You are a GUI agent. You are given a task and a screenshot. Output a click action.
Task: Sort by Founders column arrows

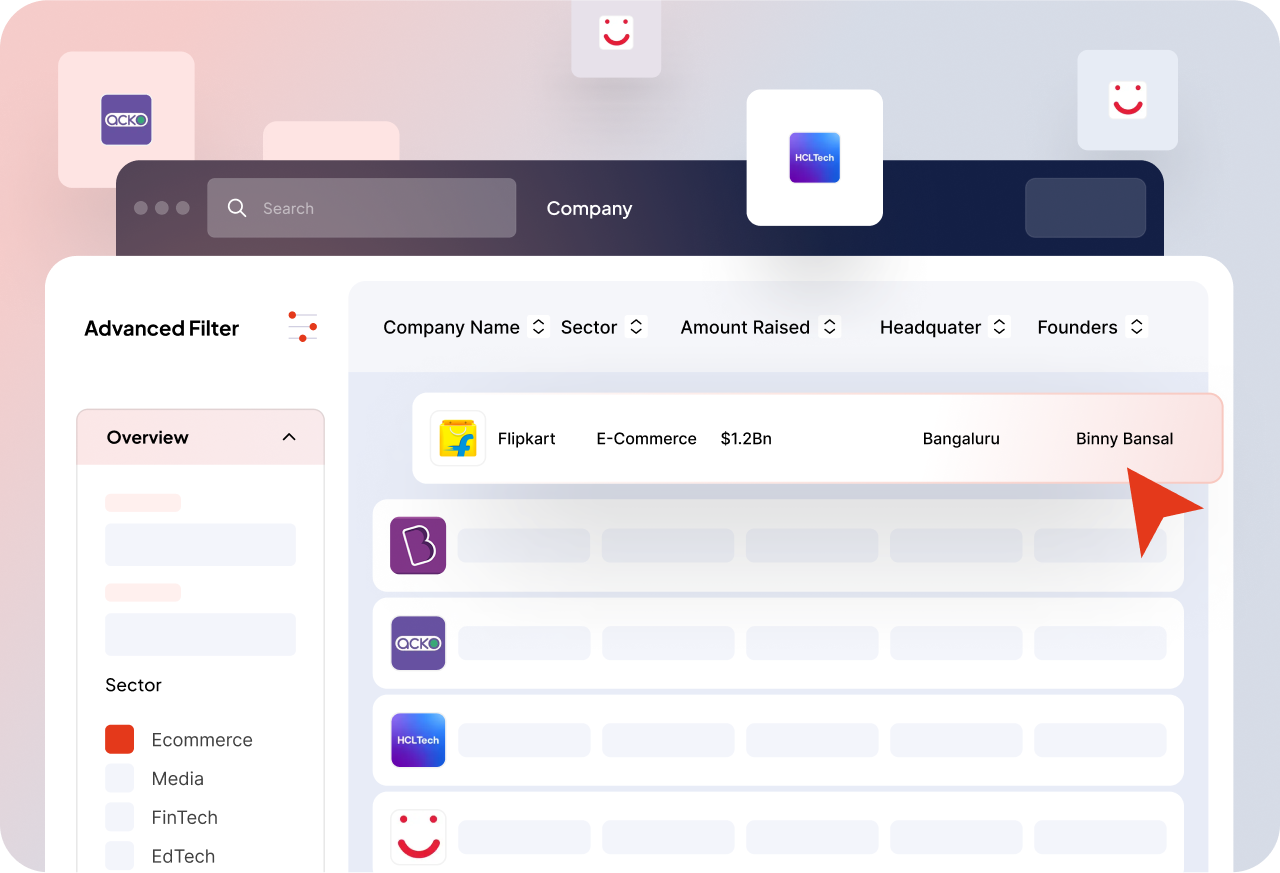[1136, 327]
